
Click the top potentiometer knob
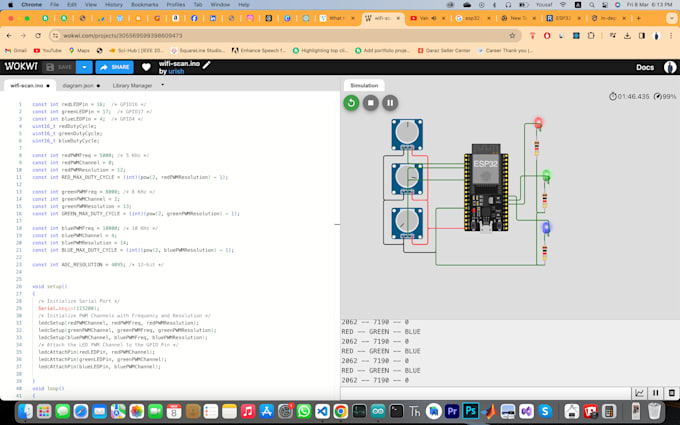406,132
